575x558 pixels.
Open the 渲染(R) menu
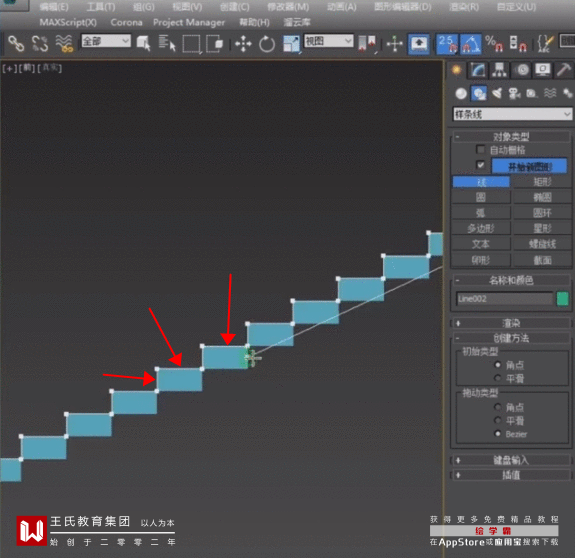click(464, 7)
